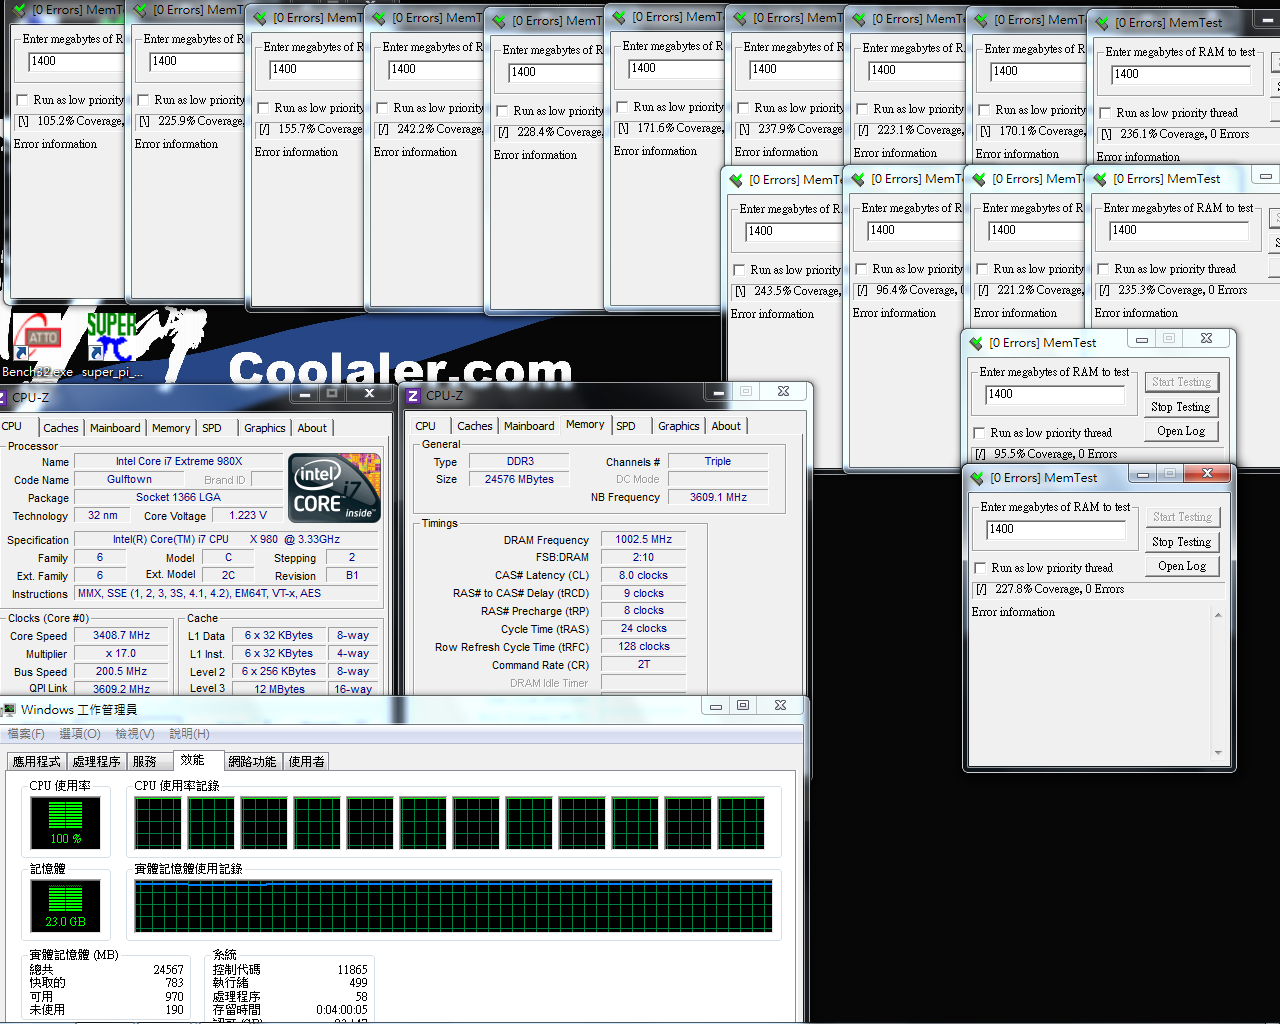Viewport: 1280px width, 1024px height.
Task: Open 說明(H) menu in Task Manager
Action: [190, 734]
